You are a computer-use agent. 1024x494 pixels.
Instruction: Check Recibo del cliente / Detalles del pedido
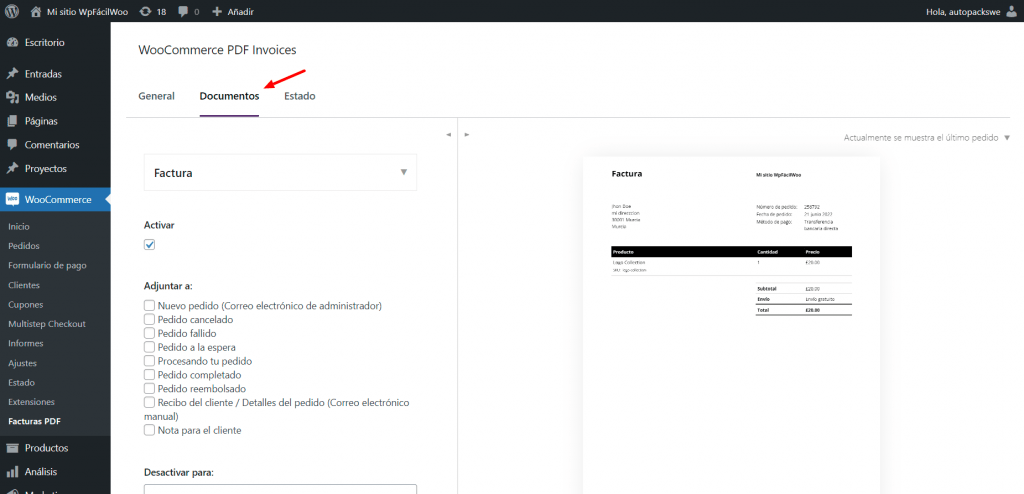[x=150, y=403]
